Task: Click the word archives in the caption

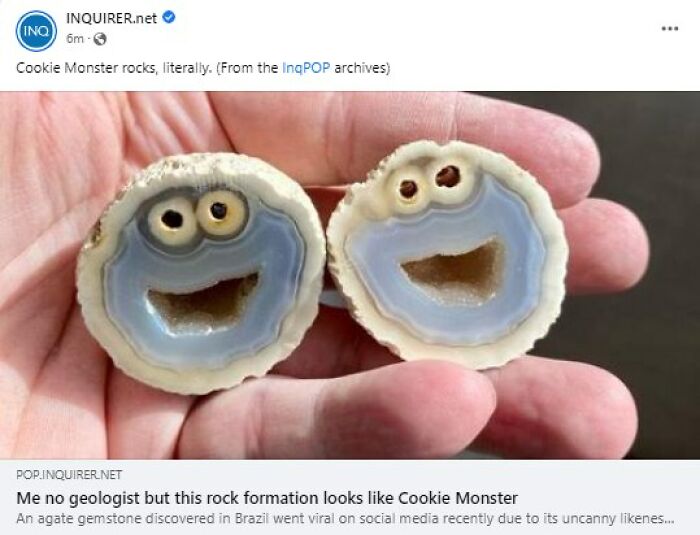Action: 362,68
